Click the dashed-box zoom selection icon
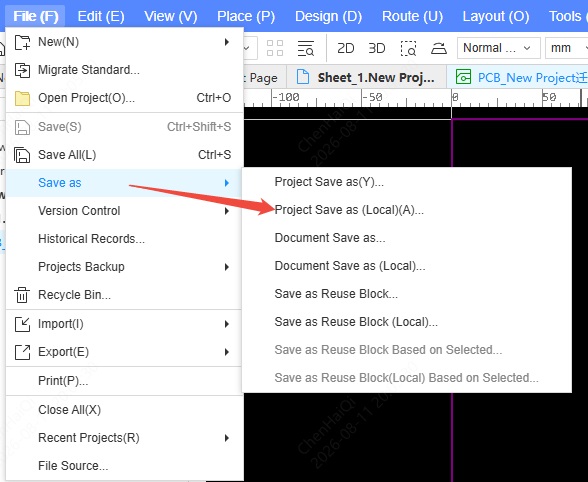Viewport: 588px width, 482px height. [x=408, y=48]
